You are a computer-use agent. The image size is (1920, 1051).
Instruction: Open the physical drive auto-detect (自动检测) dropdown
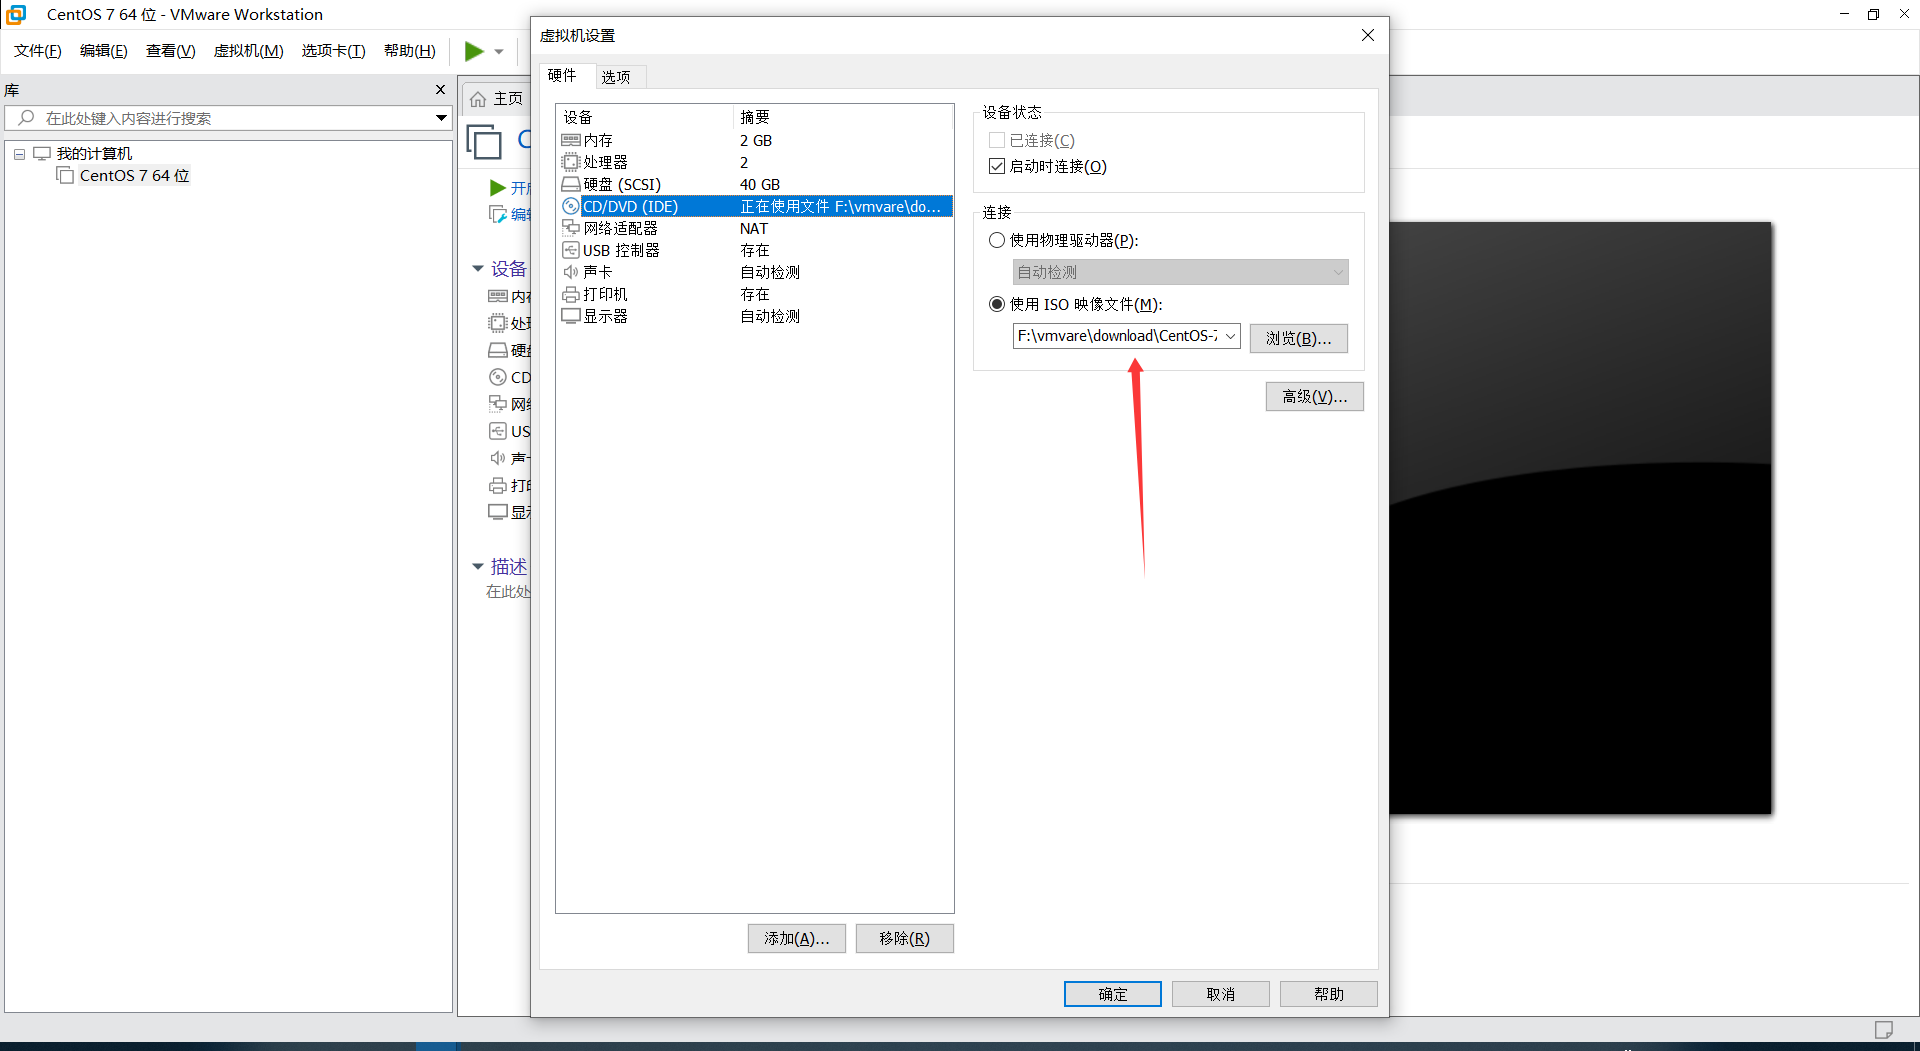pyautogui.click(x=1180, y=272)
